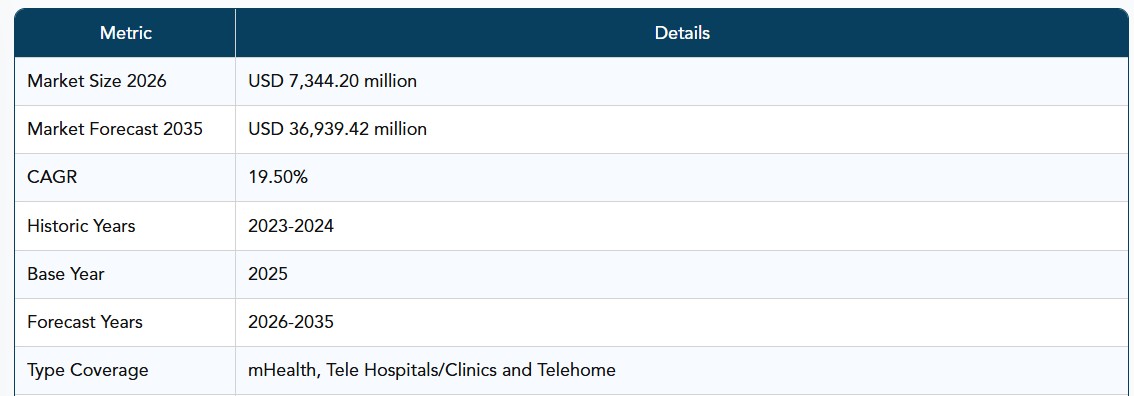Click the USD 36,939.42 million value
Viewport: 1134px width, 396px height.
point(337,129)
